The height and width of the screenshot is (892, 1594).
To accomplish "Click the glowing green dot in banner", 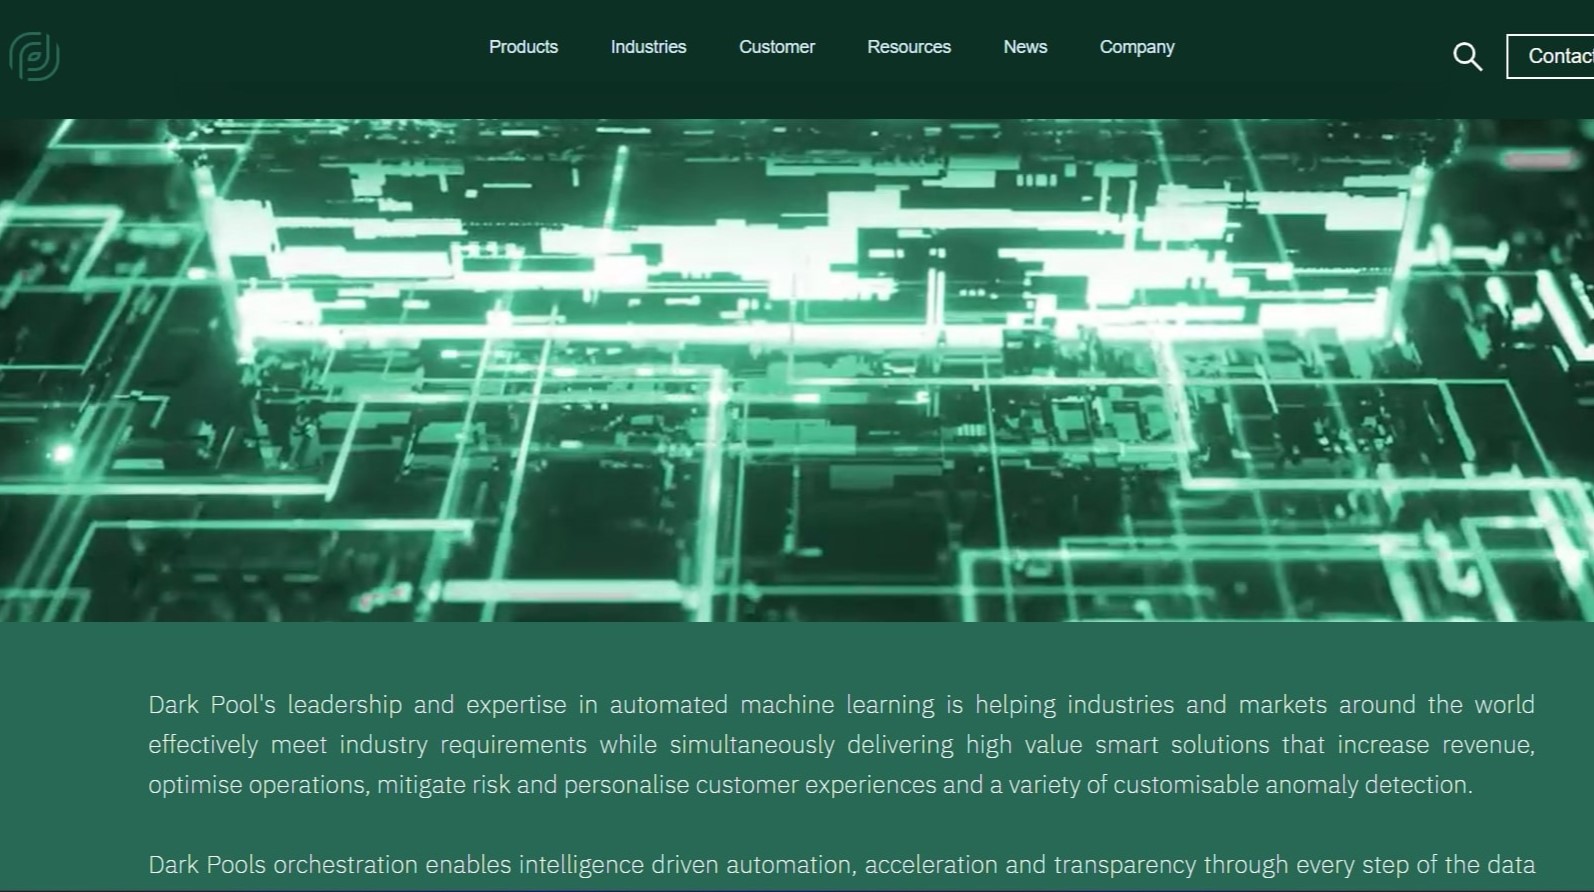I will [x=63, y=454].
